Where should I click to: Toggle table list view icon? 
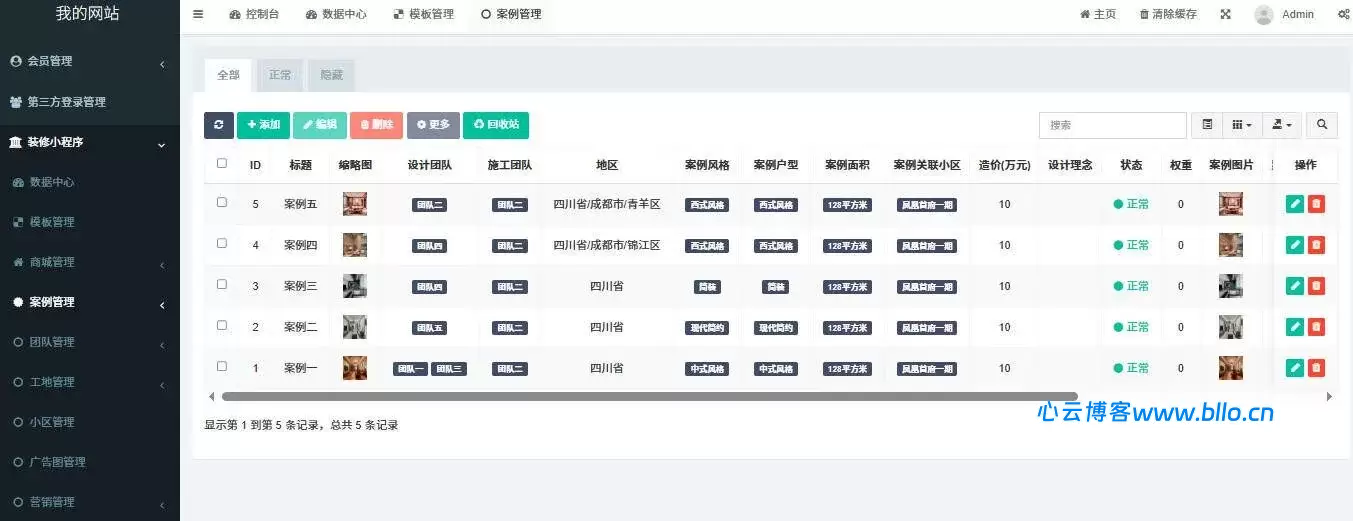point(1207,125)
